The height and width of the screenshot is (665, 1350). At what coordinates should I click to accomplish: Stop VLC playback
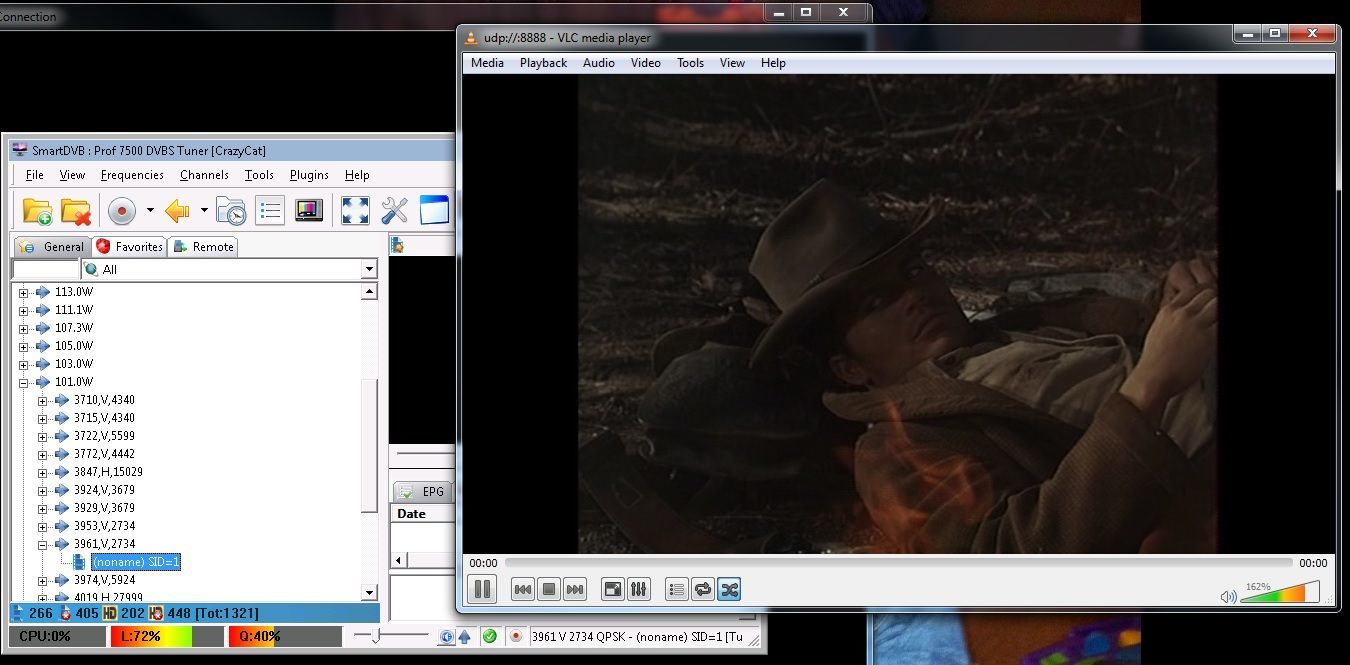[548, 590]
